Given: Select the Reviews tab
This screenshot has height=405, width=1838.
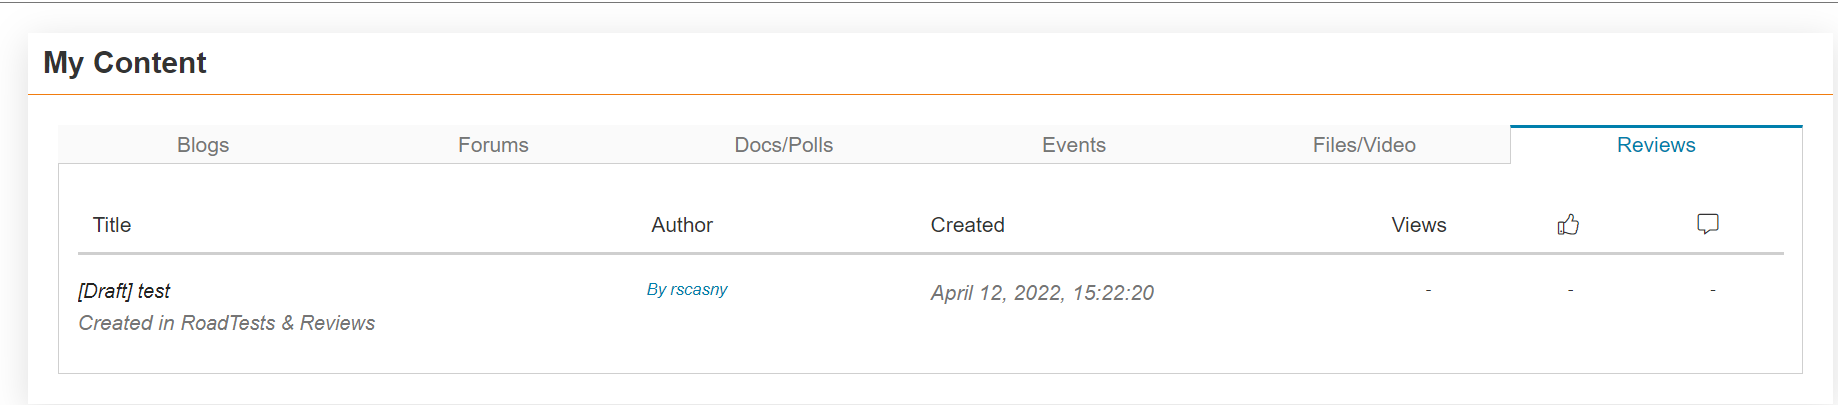Looking at the screenshot, I should pyautogui.click(x=1656, y=145).
